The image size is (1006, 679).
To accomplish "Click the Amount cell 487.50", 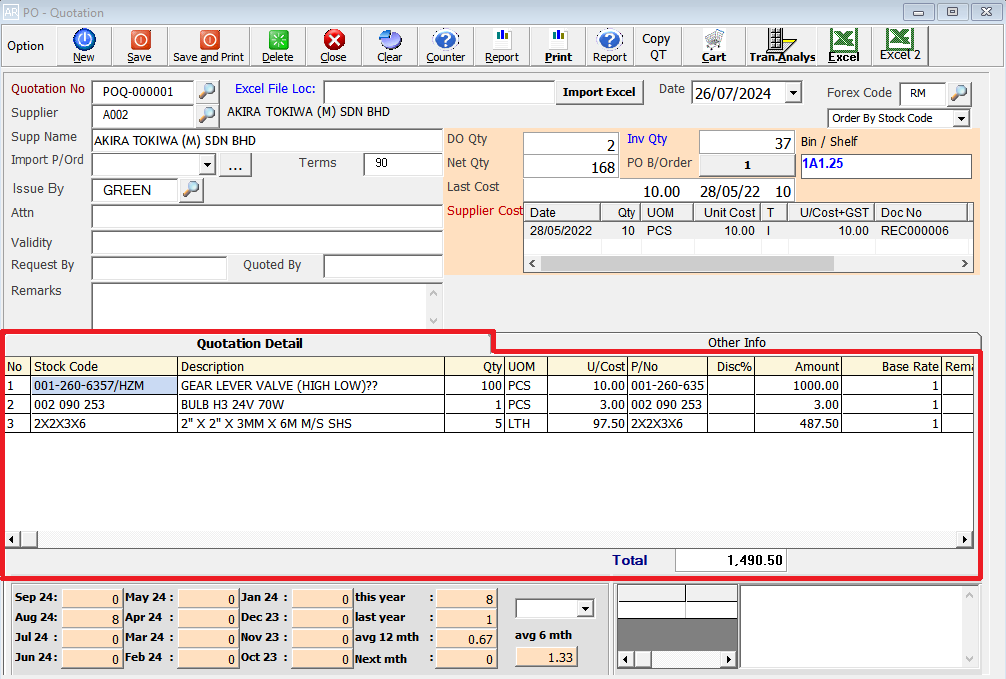I will 798,424.
